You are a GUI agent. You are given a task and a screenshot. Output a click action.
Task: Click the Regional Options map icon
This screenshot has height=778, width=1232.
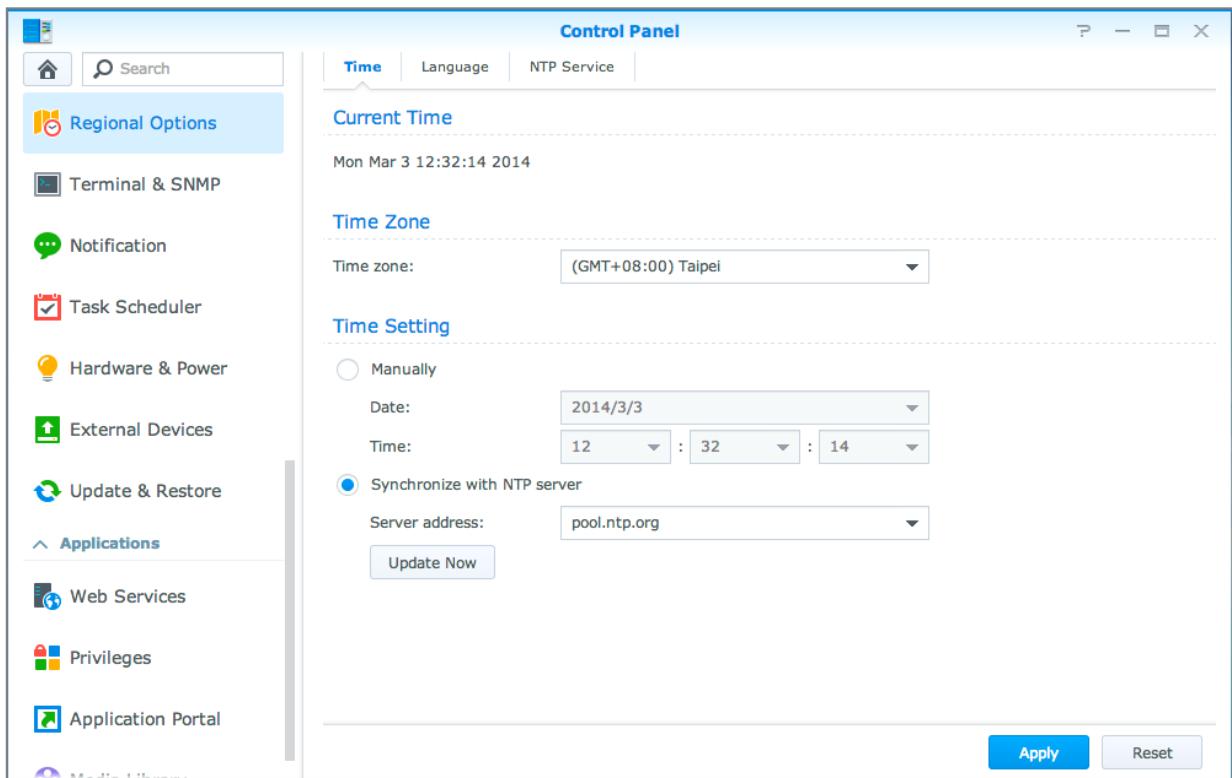pyautogui.click(x=48, y=123)
